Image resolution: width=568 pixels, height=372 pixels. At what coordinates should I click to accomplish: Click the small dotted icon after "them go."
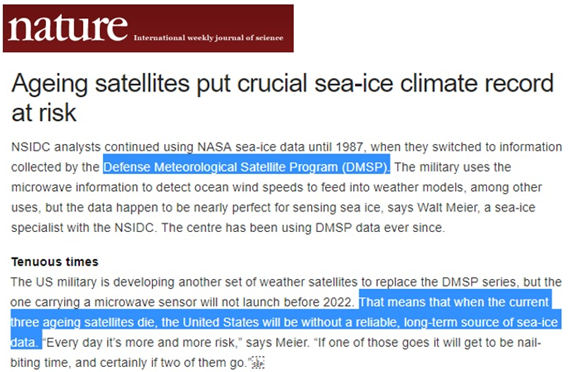[x=258, y=363]
